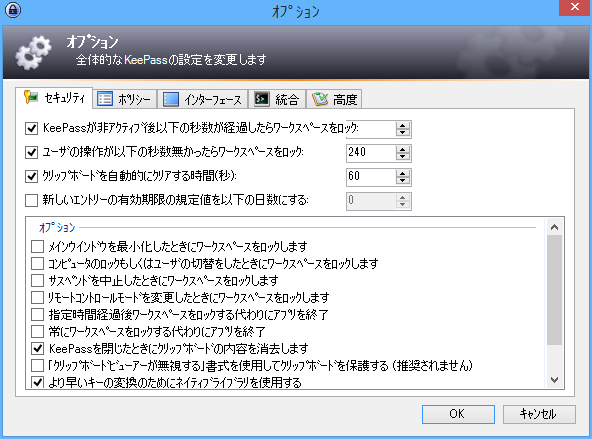Uncheck the lock after KeePass inactivity checkbox
This screenshot has height=439, width=592.
click(x=31, y=128)
